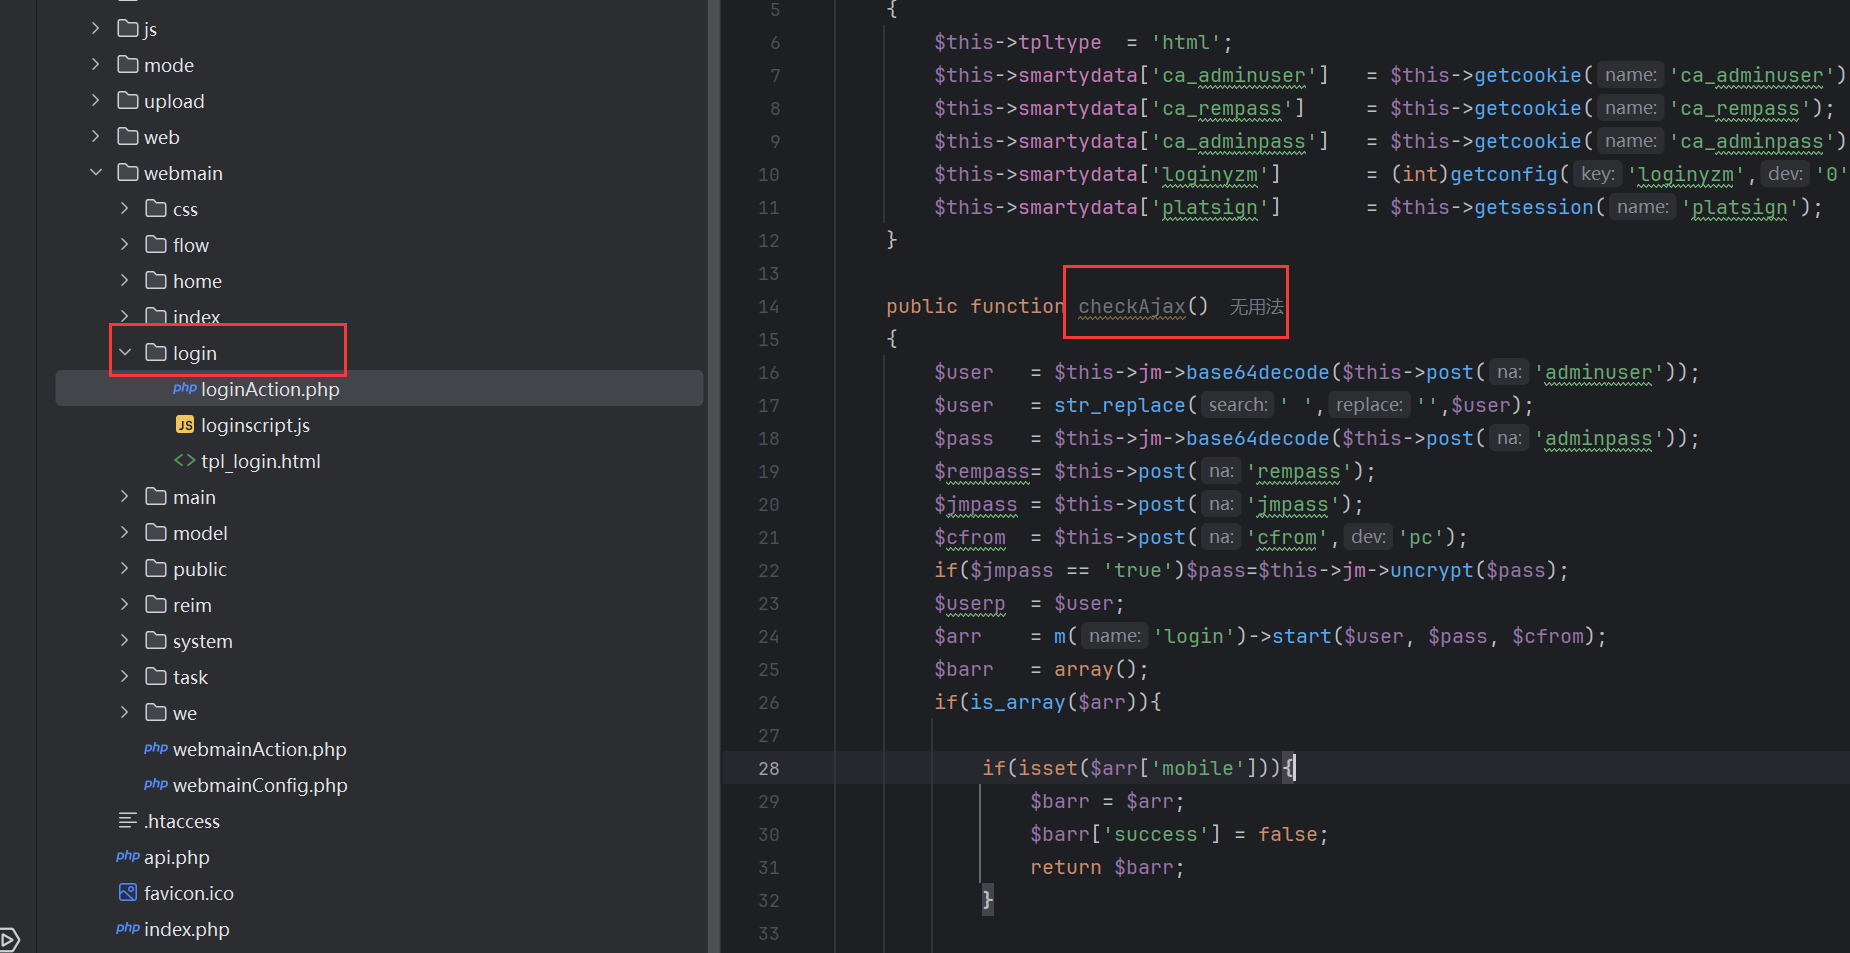Click the task folder icon
This screenshot has width=1850, height=953.
156,676
